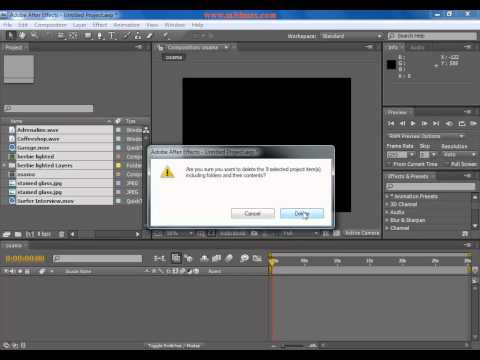480x360 pixels.
Task: Enable Full Screen checkbox
Action: point(447,164)
